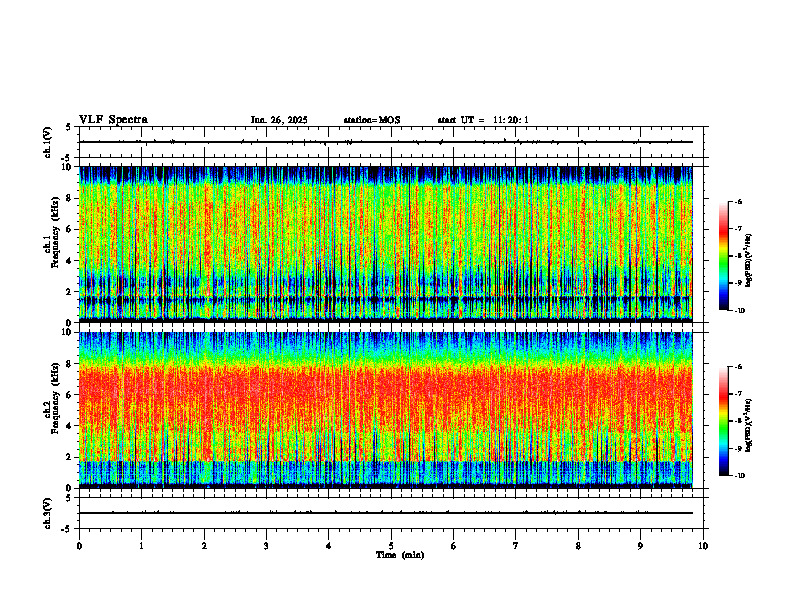Click the ch.2 spectrogram panel
This screenshot has width=792, height=612.
click(x=386, y=410)
